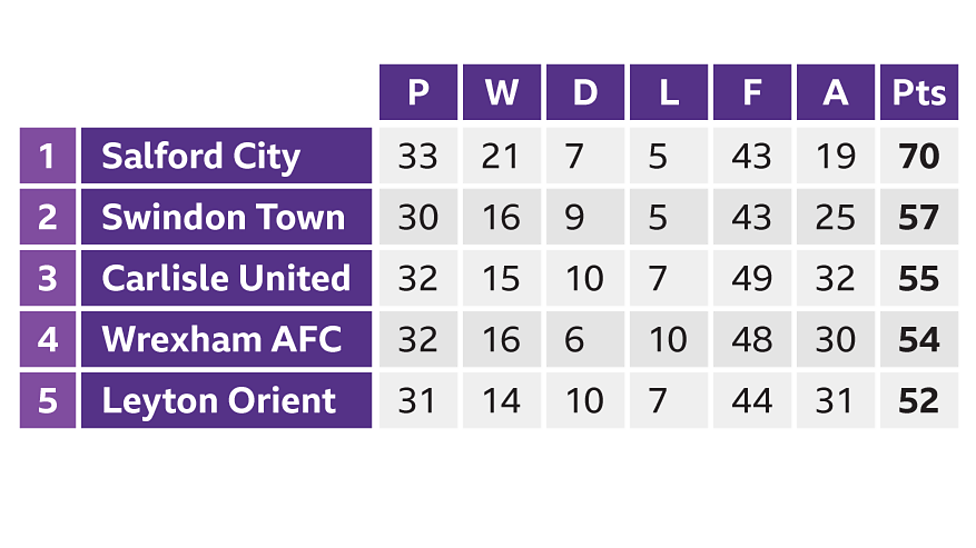
Task: Click Carlisle United's 49 goals for cell
Action: point(752,278)
